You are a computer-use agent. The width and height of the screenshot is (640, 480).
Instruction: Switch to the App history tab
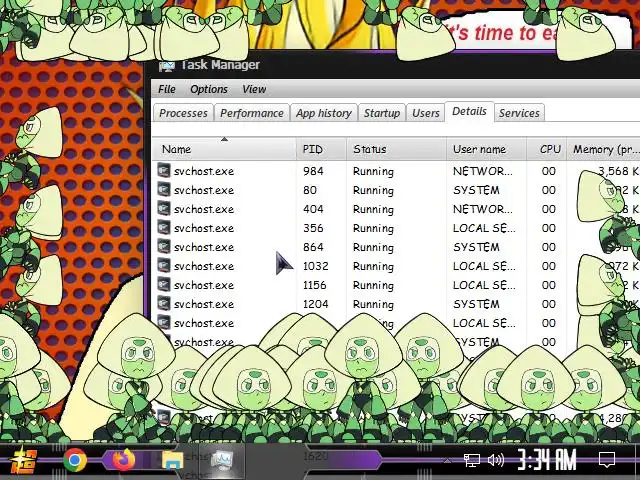point(324,113)
